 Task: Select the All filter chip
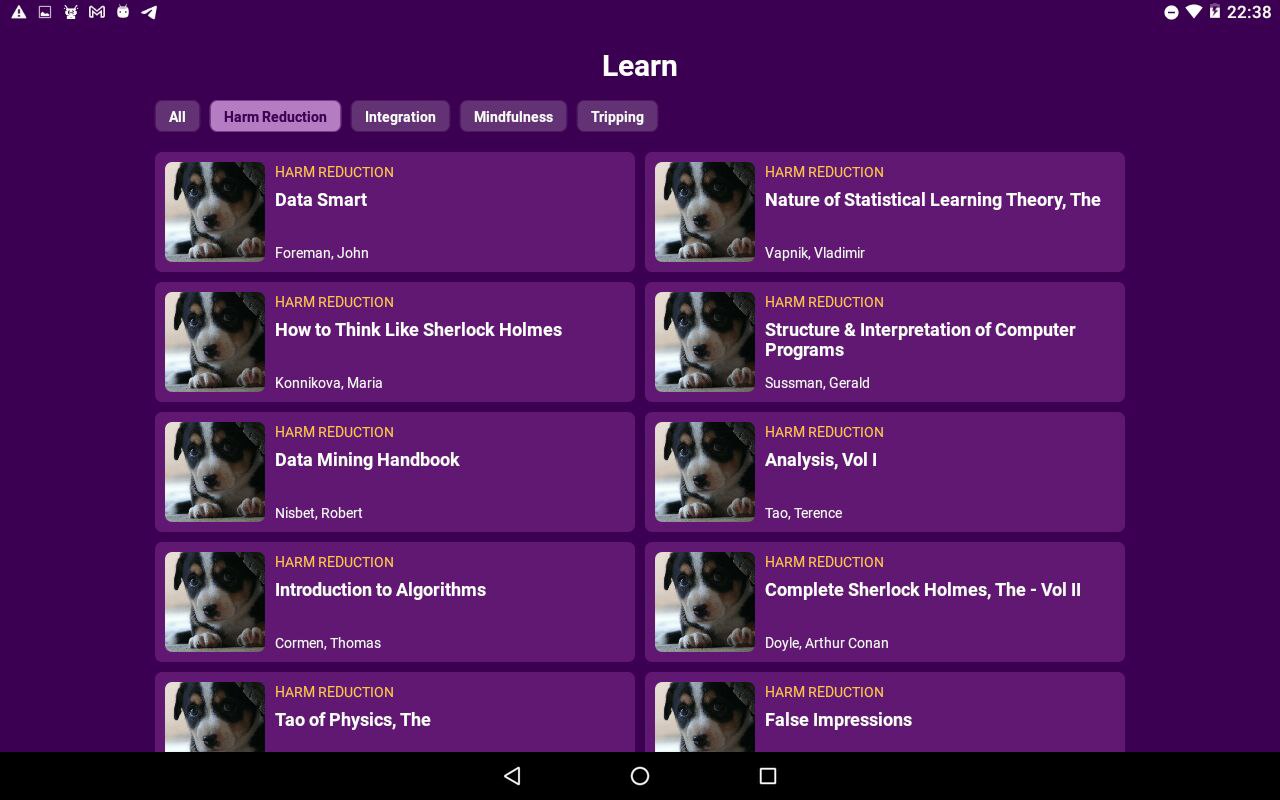tap(177, 116)
